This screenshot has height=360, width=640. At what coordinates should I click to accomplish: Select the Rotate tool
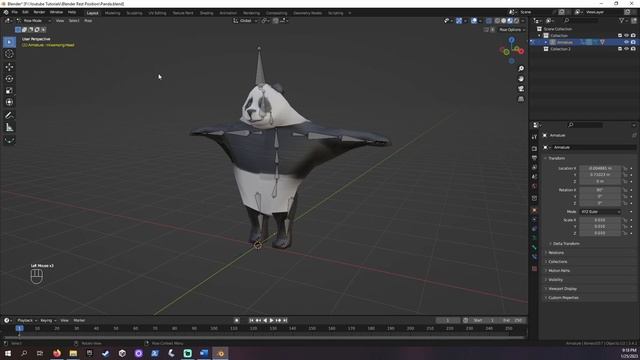[9, 78]
